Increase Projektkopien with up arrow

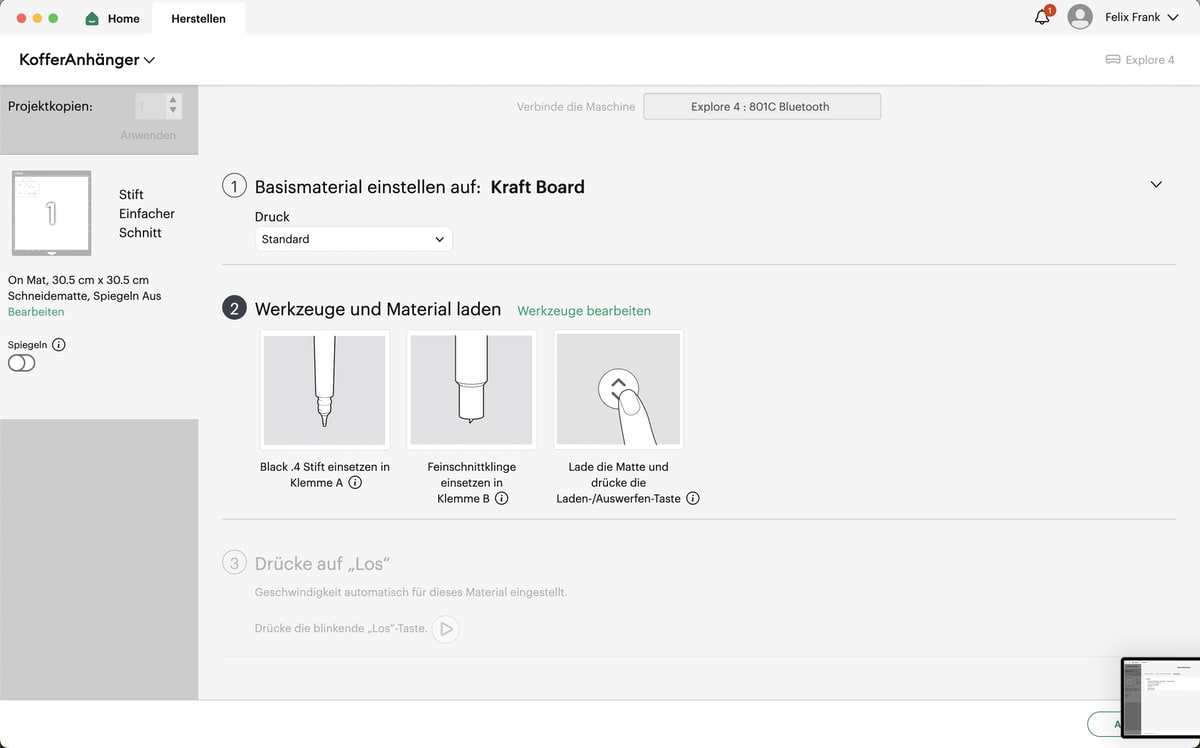[174, 100]
